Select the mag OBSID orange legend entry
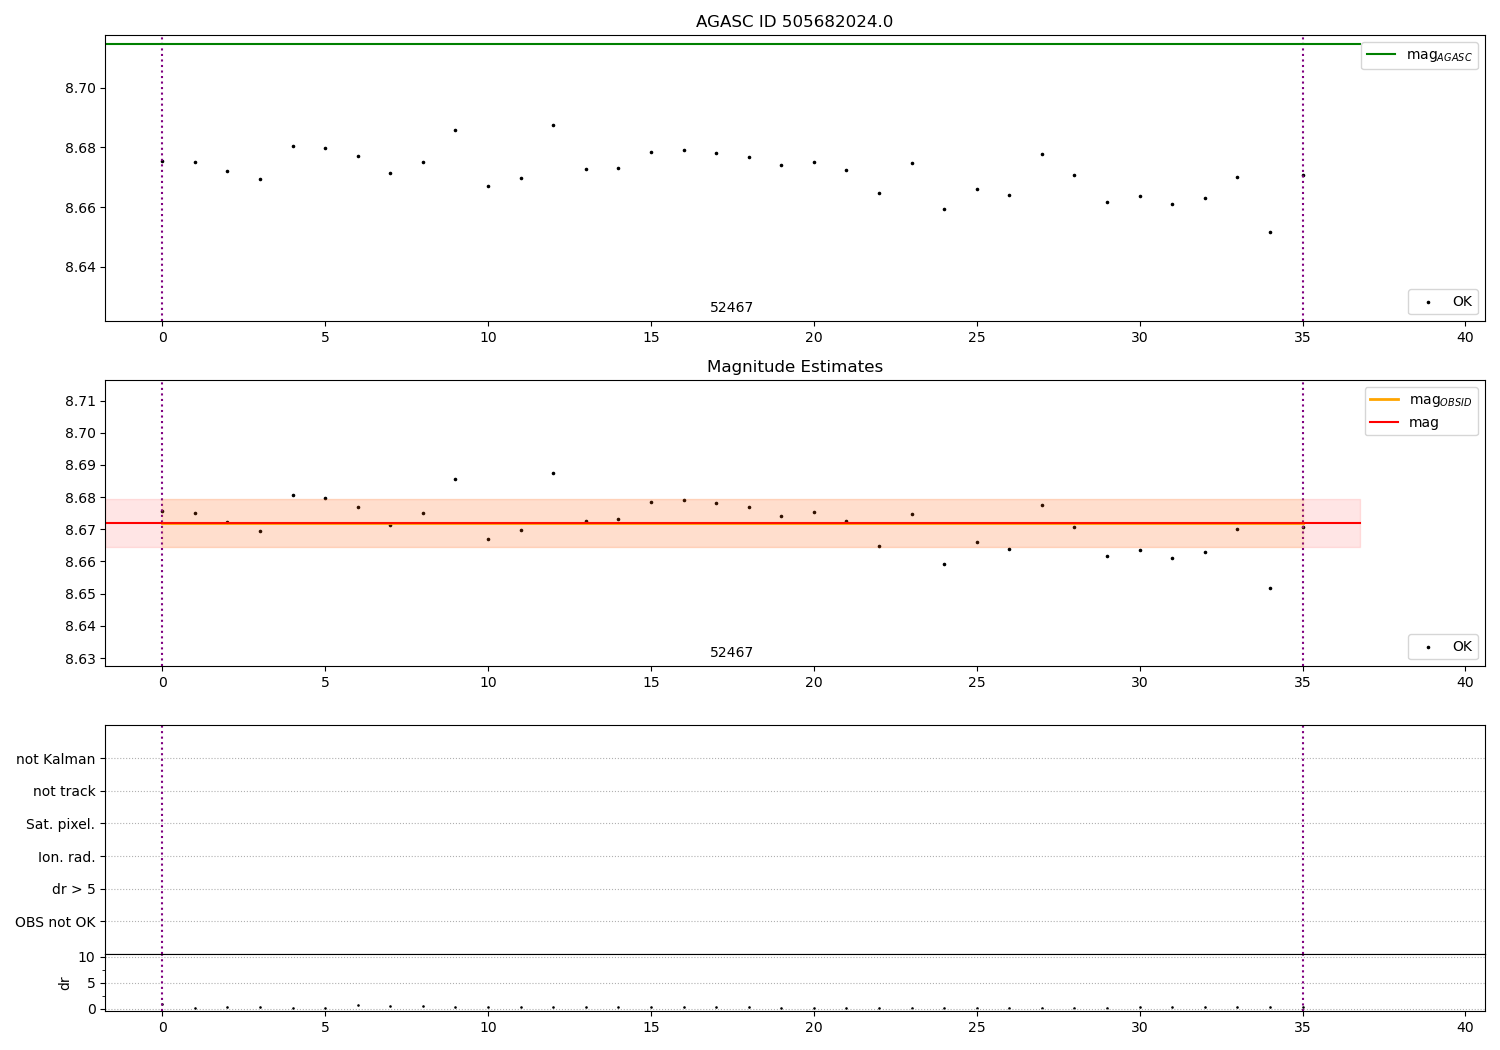This screenshot has height=1050, width=1500. (1420, 400)
